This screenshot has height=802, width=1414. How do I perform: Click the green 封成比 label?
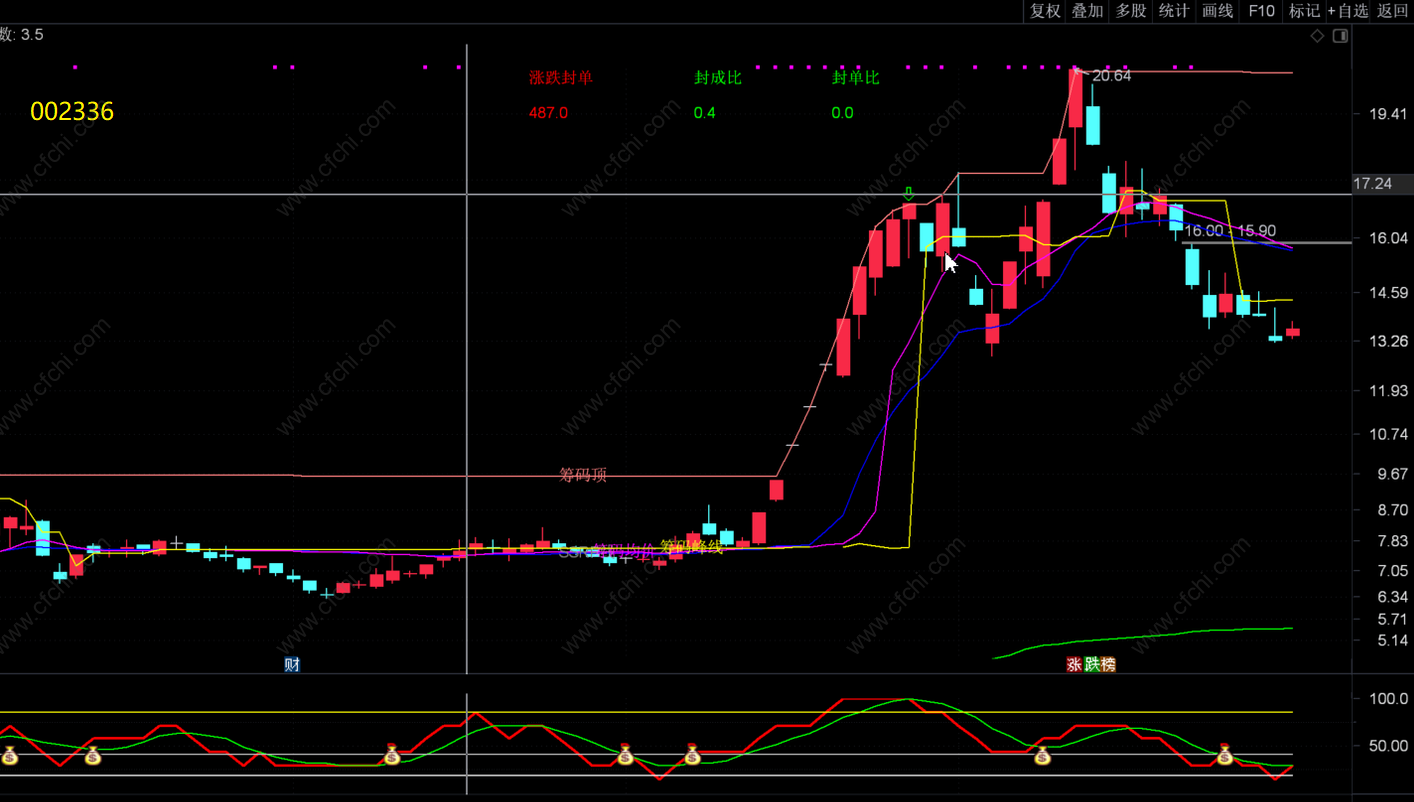(718, 78)
